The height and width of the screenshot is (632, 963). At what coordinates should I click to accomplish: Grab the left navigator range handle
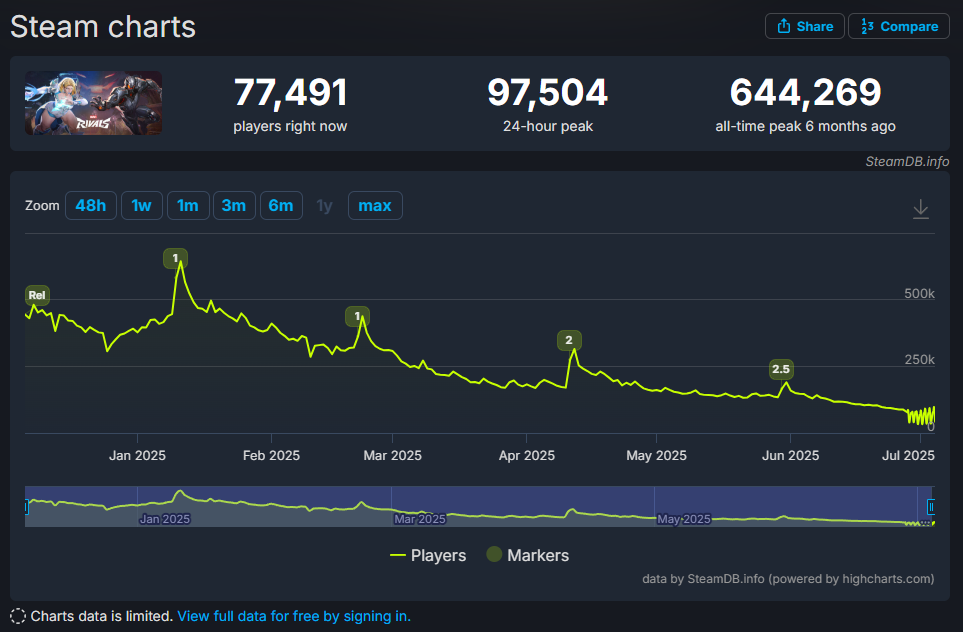click(x=26, y=507)
